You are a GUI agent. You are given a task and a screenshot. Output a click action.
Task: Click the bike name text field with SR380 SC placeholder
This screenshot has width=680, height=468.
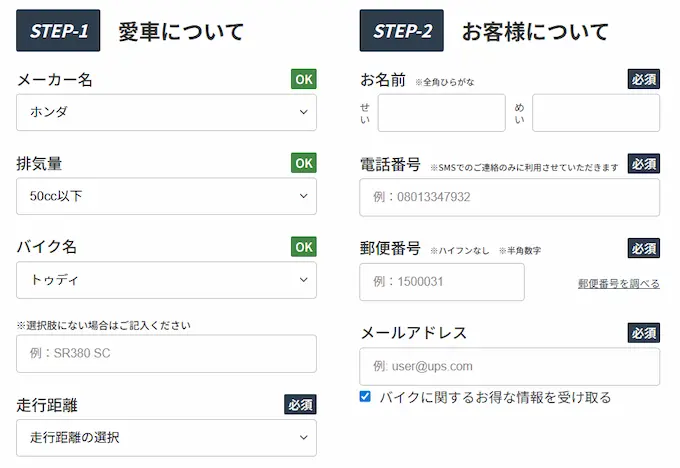pyautogui.click(x=166, y=354)
